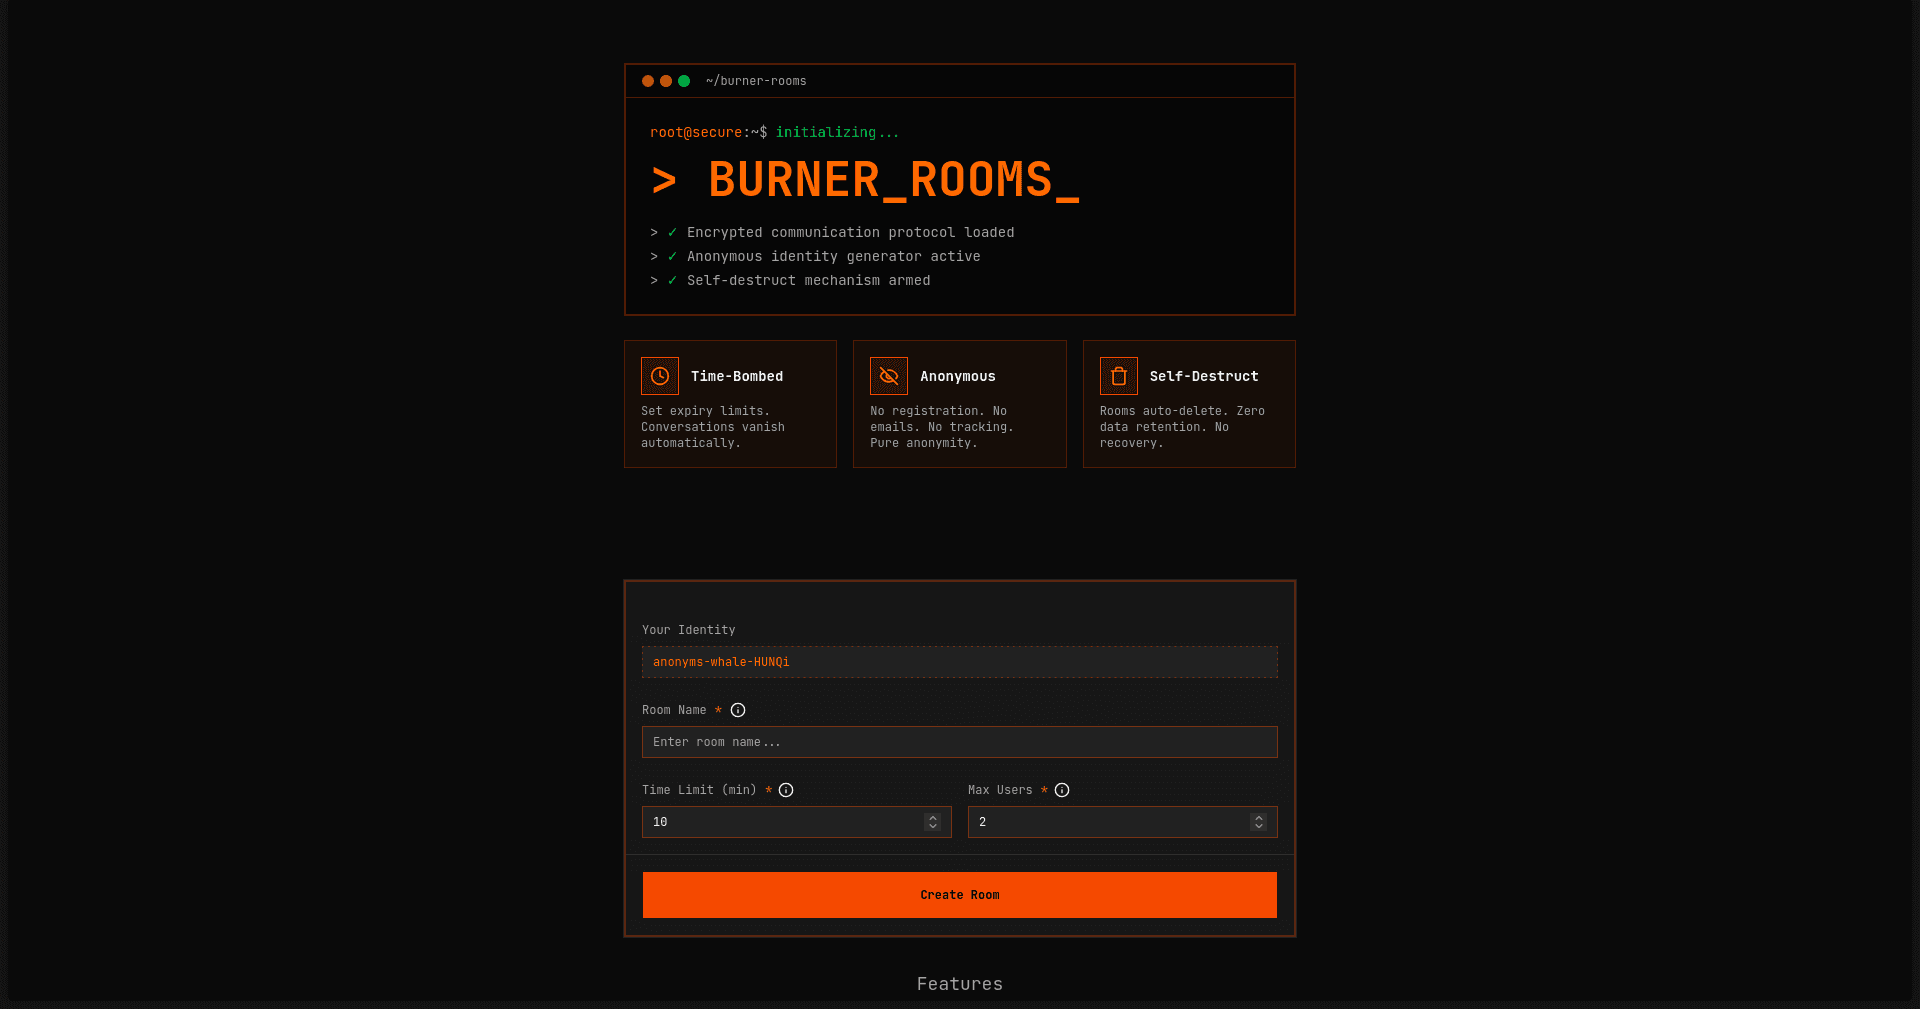Open the info tooltip beside Time Limit
This screenshot has width=1920, height=1009.
pos(786,790)
